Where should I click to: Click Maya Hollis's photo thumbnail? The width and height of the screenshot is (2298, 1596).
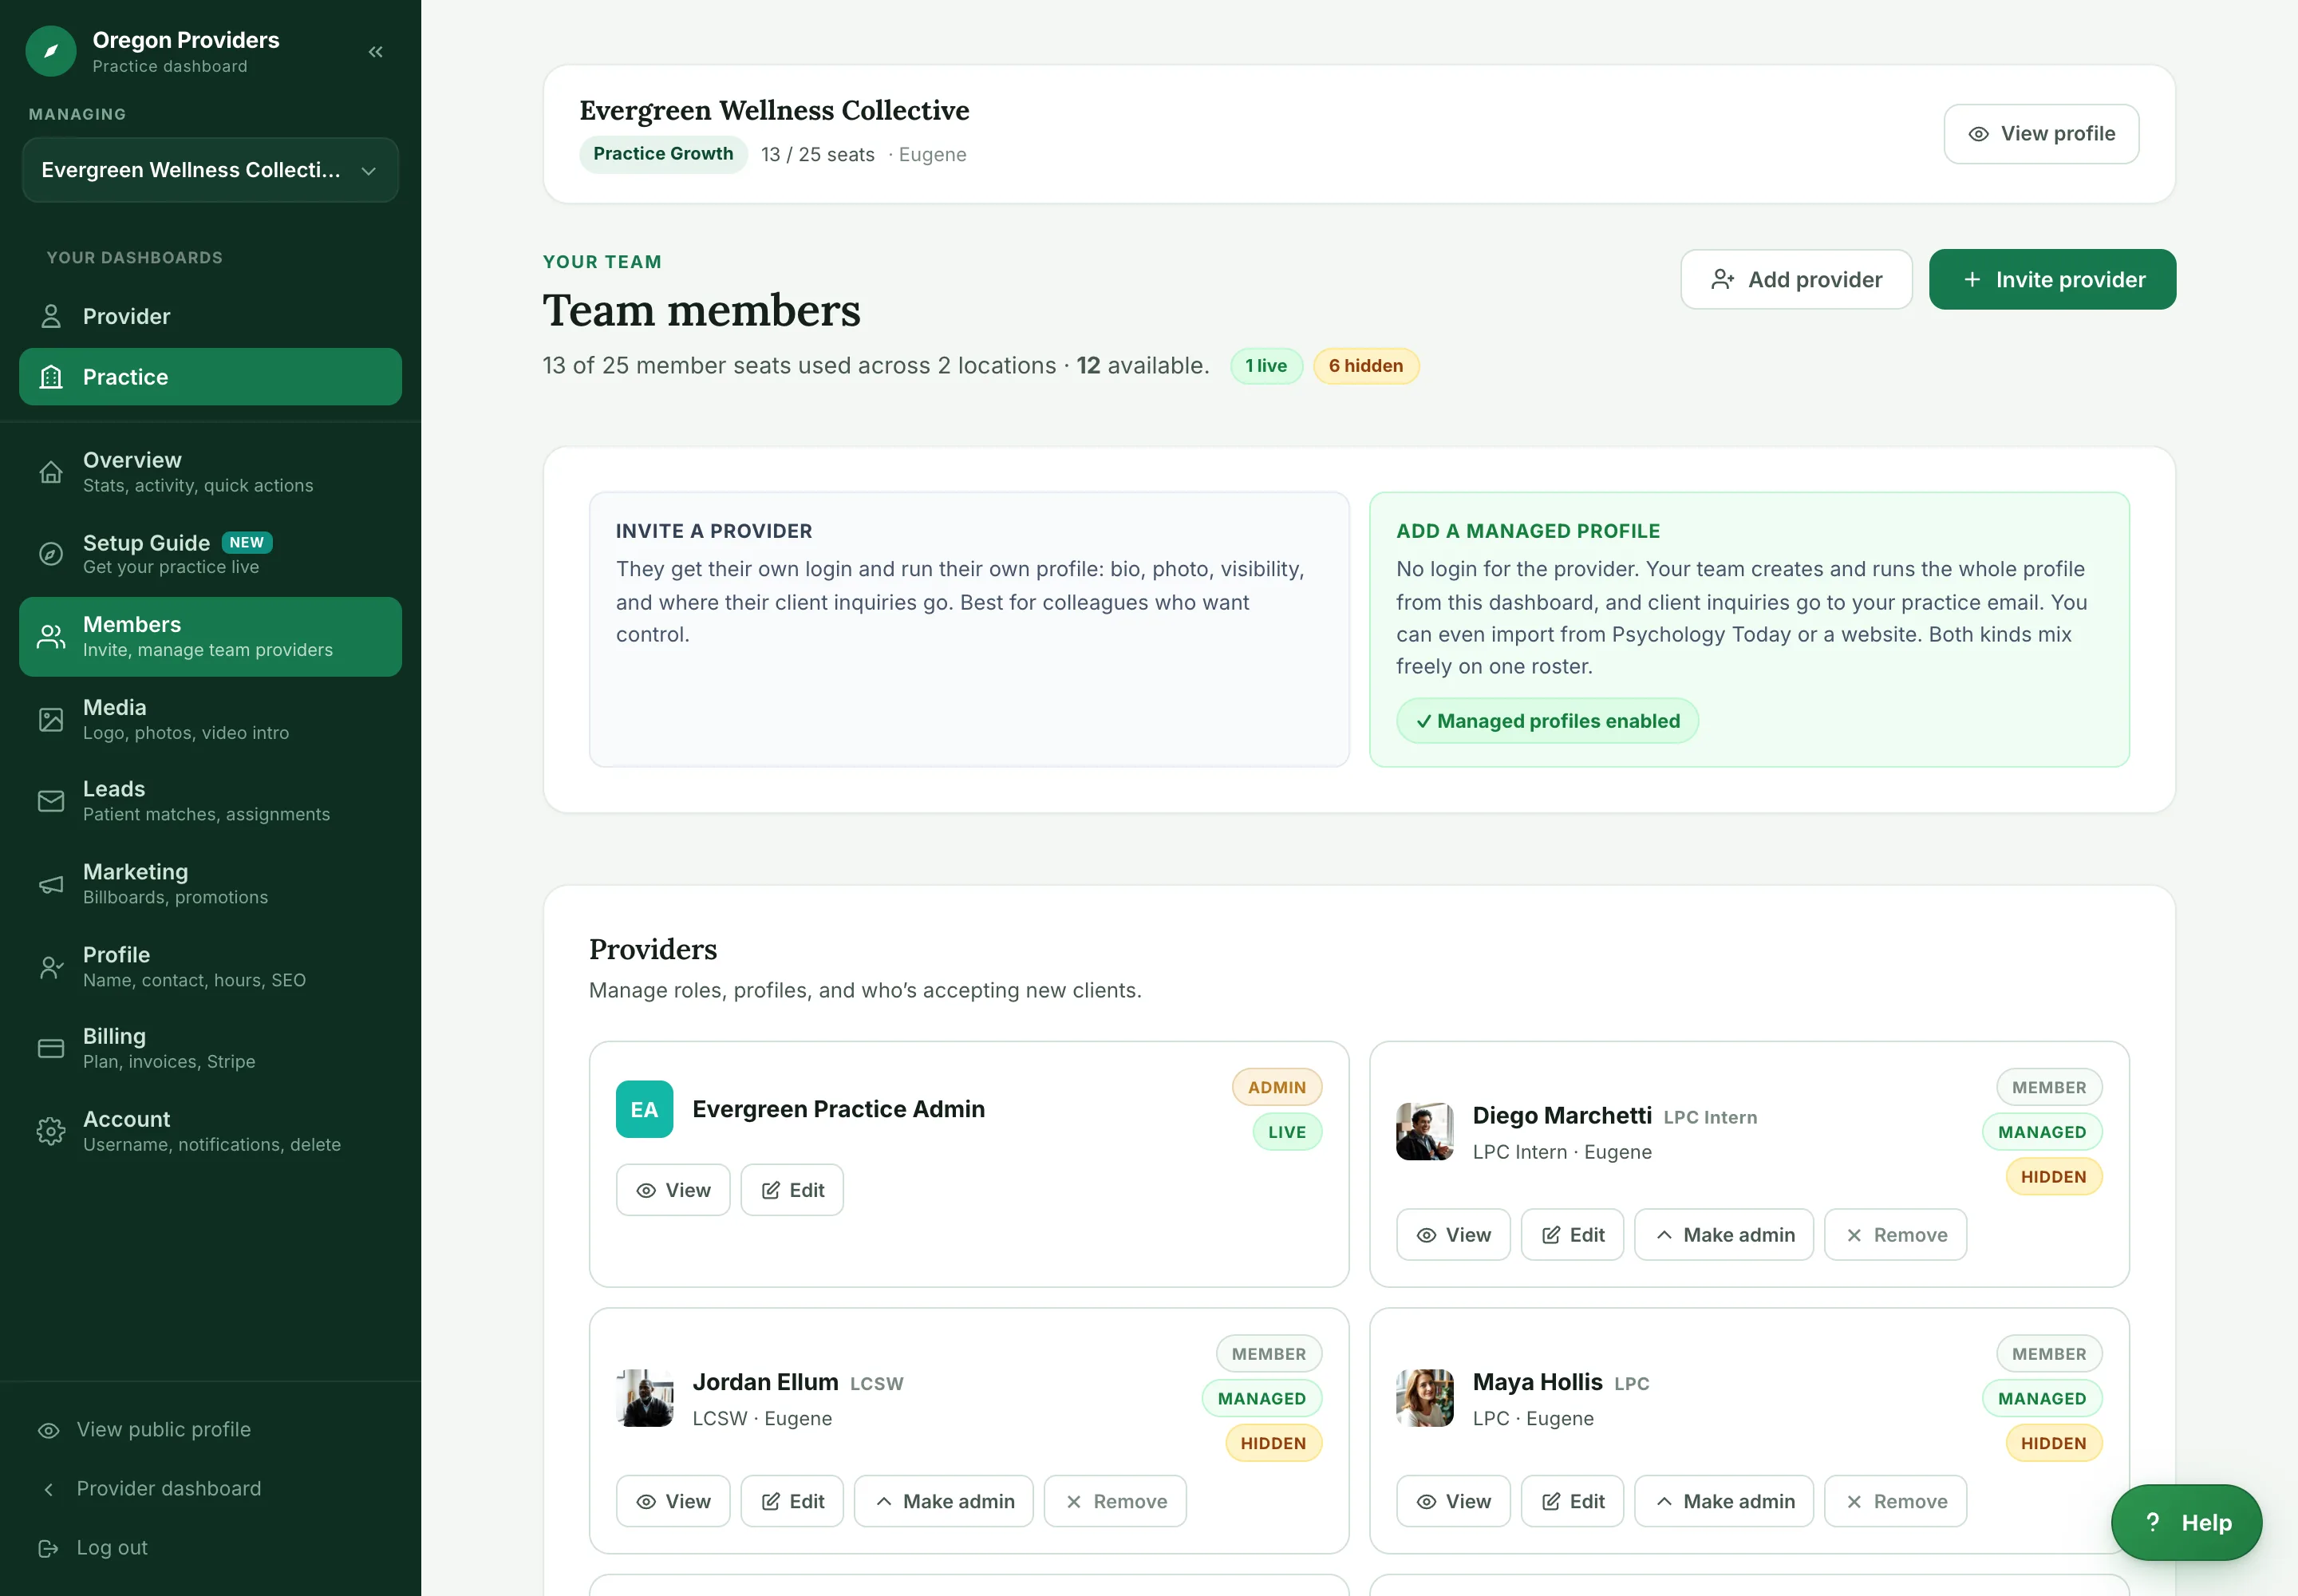click(x=1424, y=1398)
